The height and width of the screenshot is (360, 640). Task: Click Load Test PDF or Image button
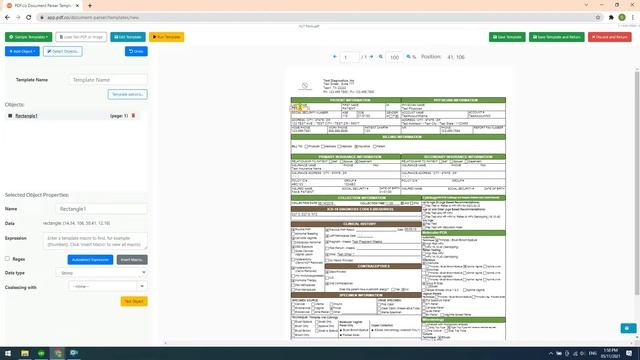pyautogui.click(x=81, y=37)
